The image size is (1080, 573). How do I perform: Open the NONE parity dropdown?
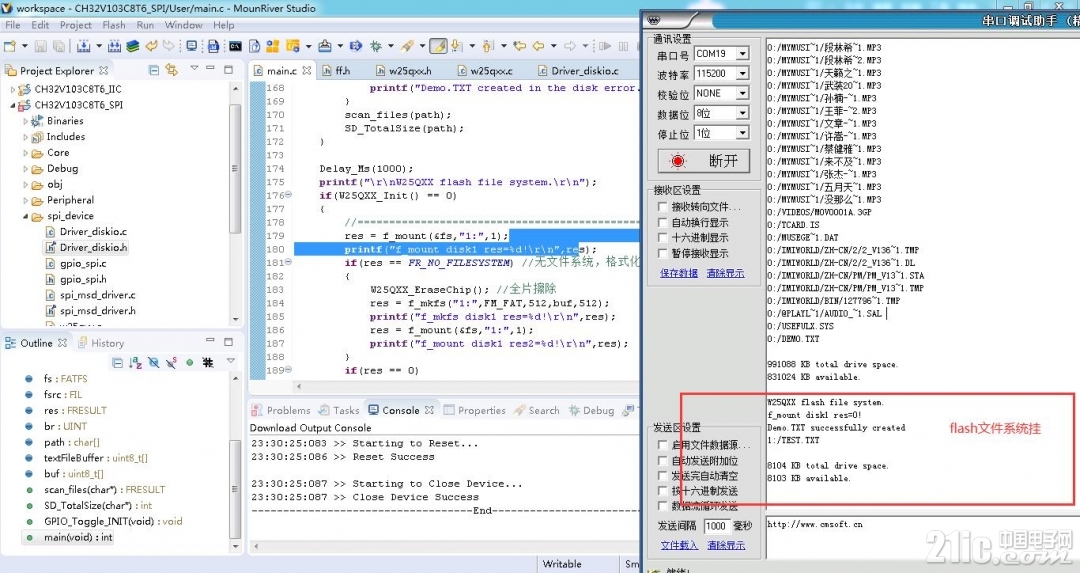pyautogui.click(x=742, y=93)
